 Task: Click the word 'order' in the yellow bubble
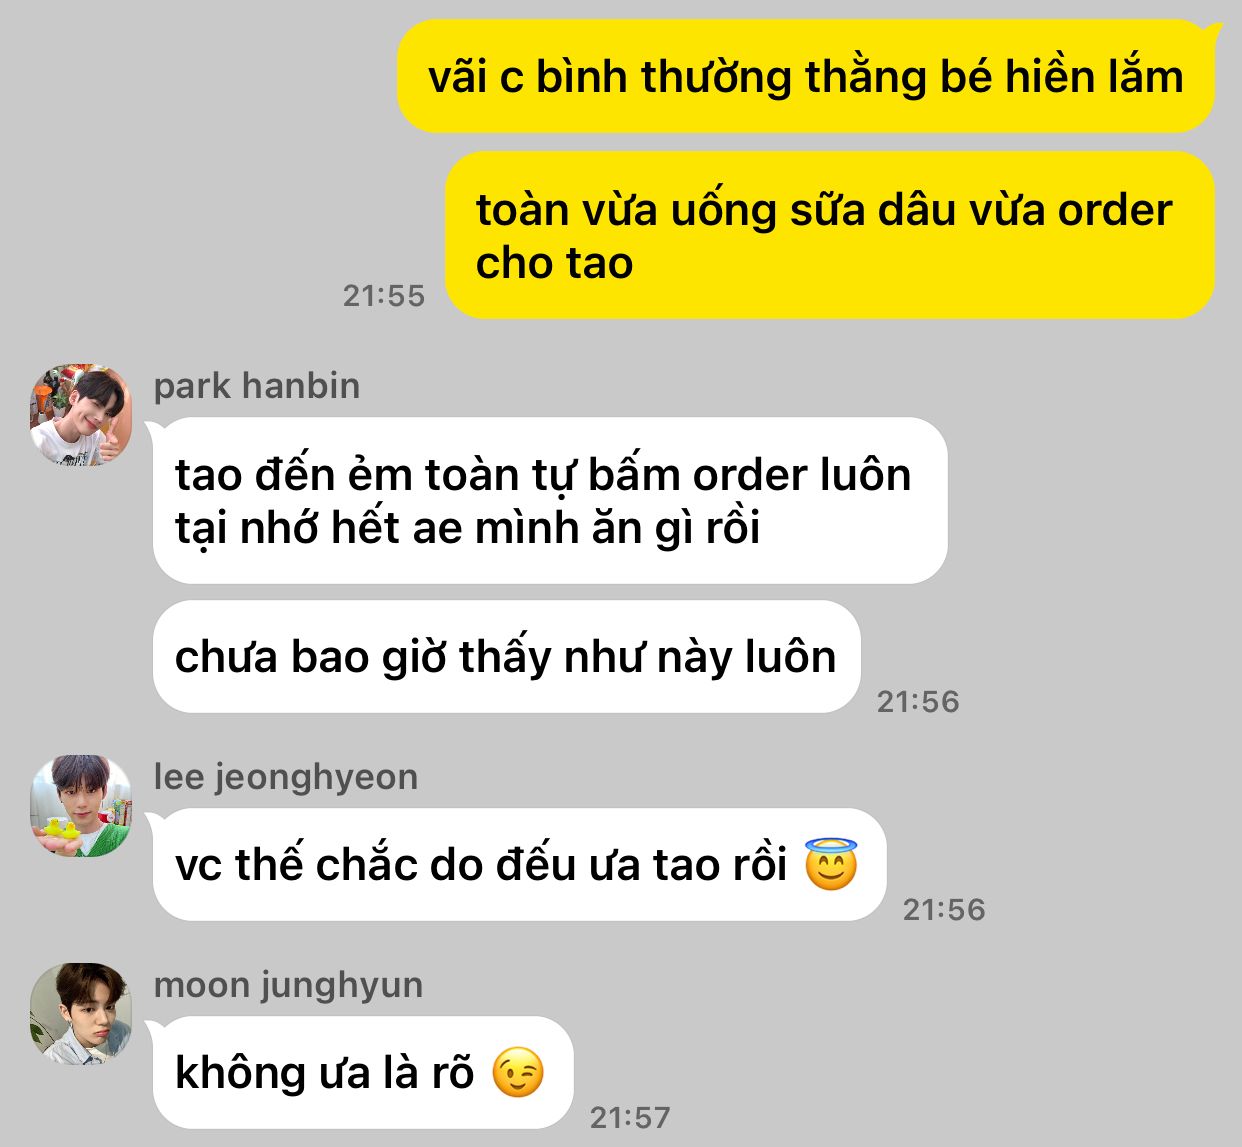click(1115, 210)
